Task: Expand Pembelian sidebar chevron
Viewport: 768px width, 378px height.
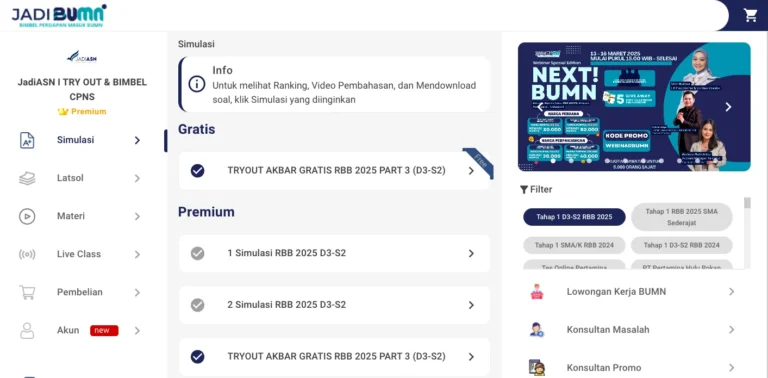Action: 137,292
